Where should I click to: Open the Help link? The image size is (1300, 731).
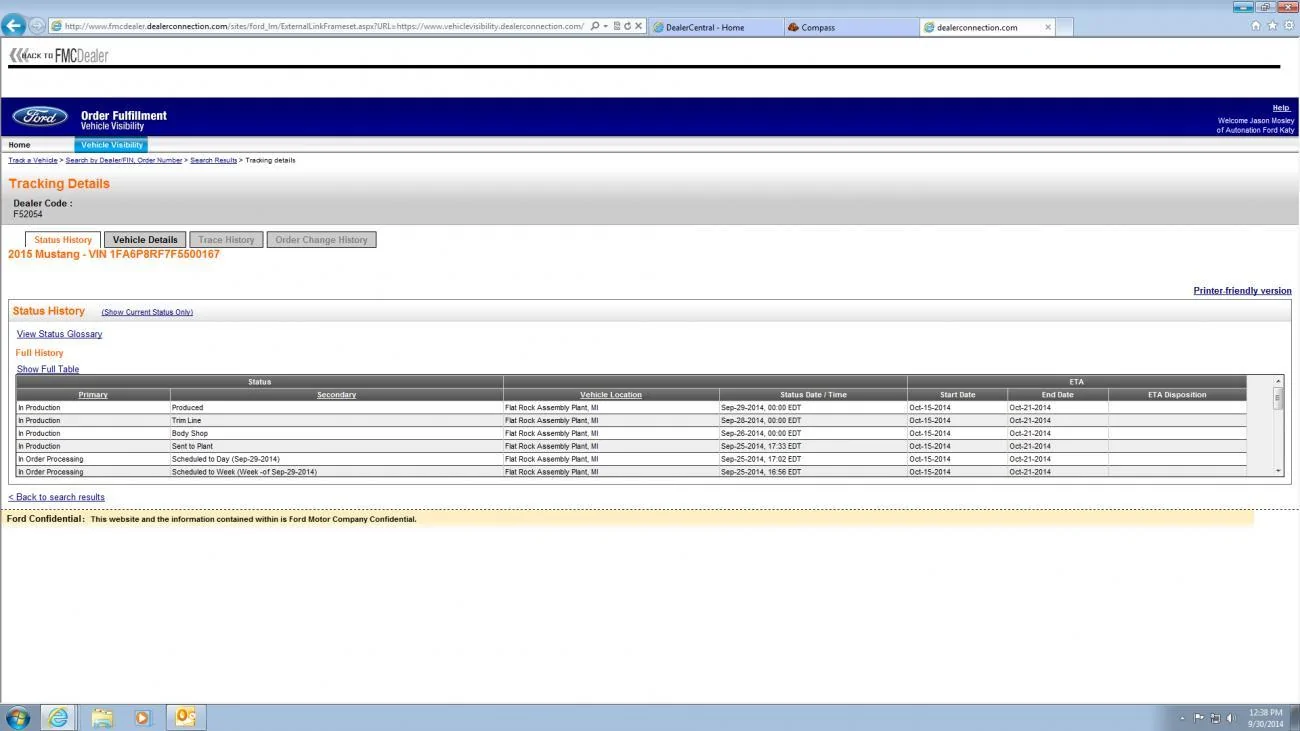pos(1281,108)
